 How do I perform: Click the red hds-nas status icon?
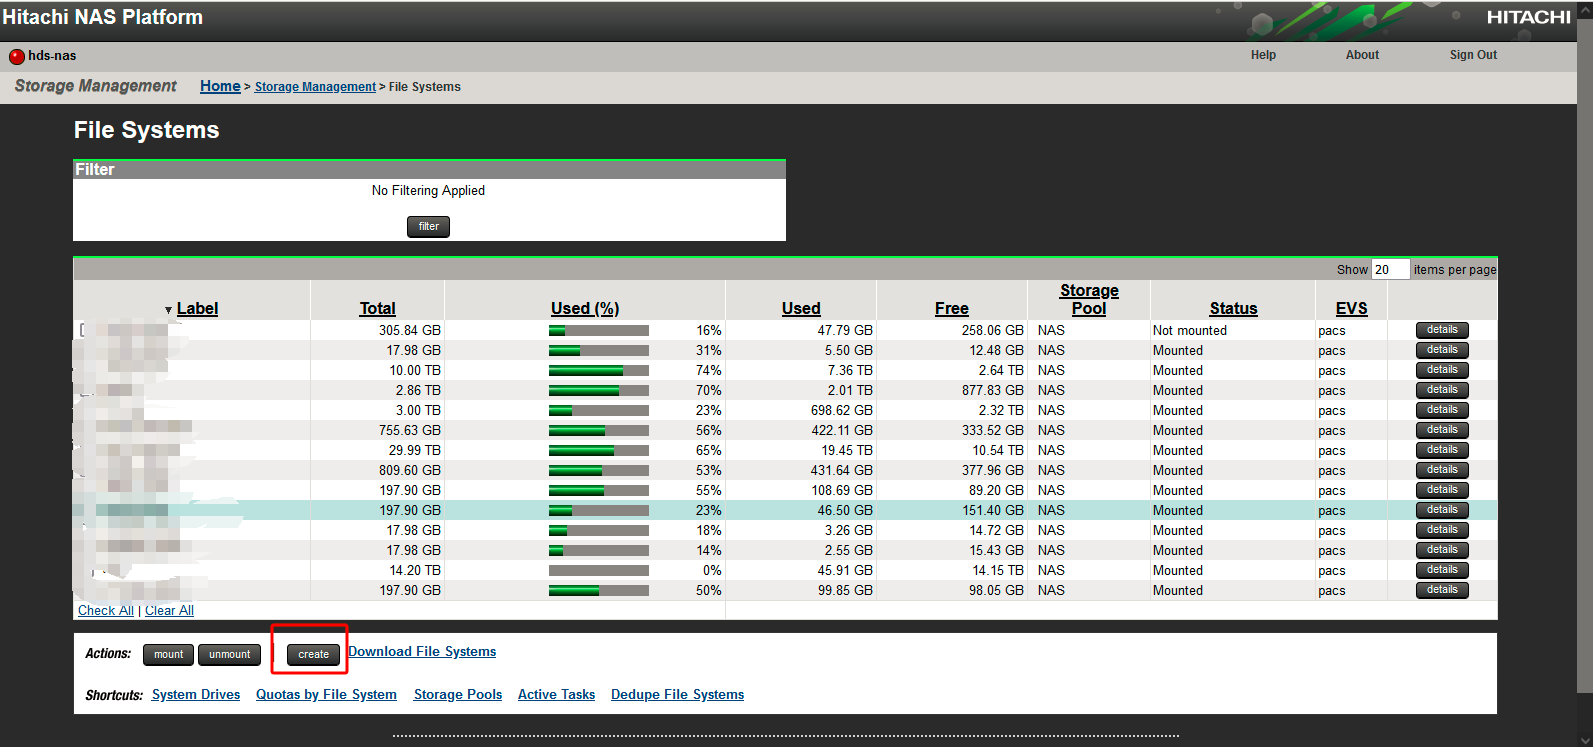pyautogui.click(x=16, y=56)
